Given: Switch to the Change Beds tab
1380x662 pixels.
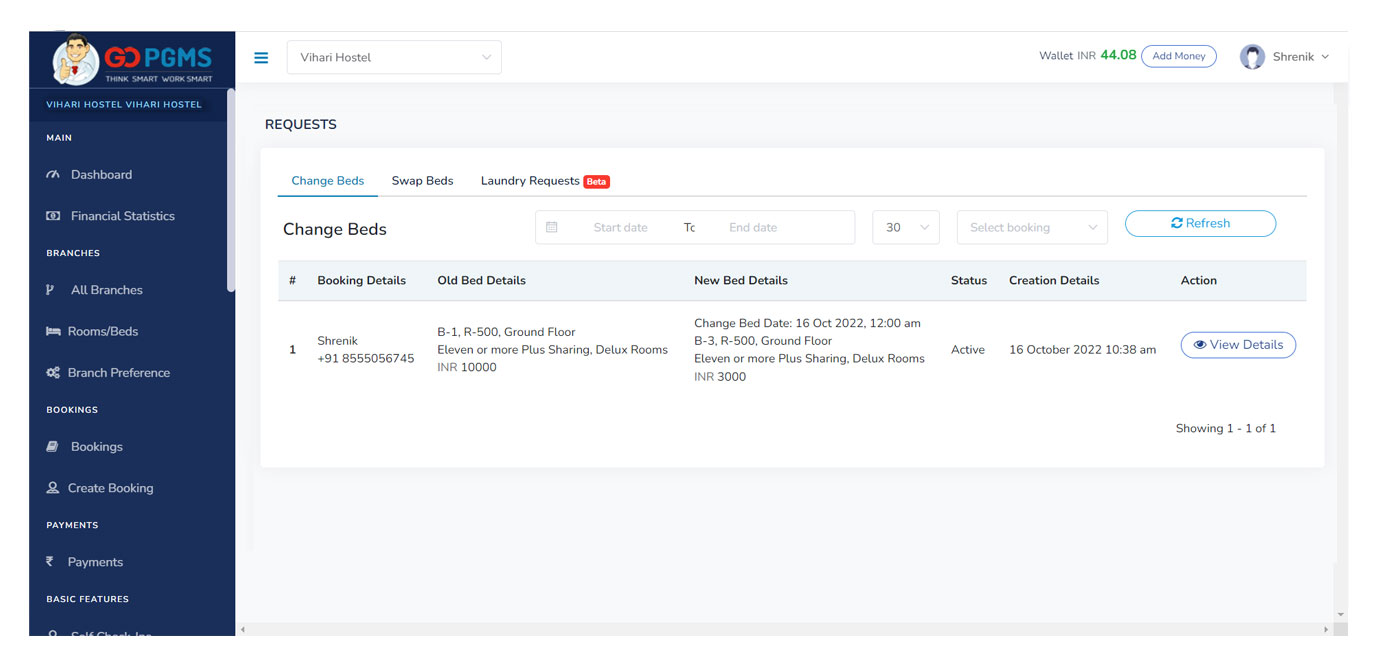Looking at the screenshot, I should 328,181.
